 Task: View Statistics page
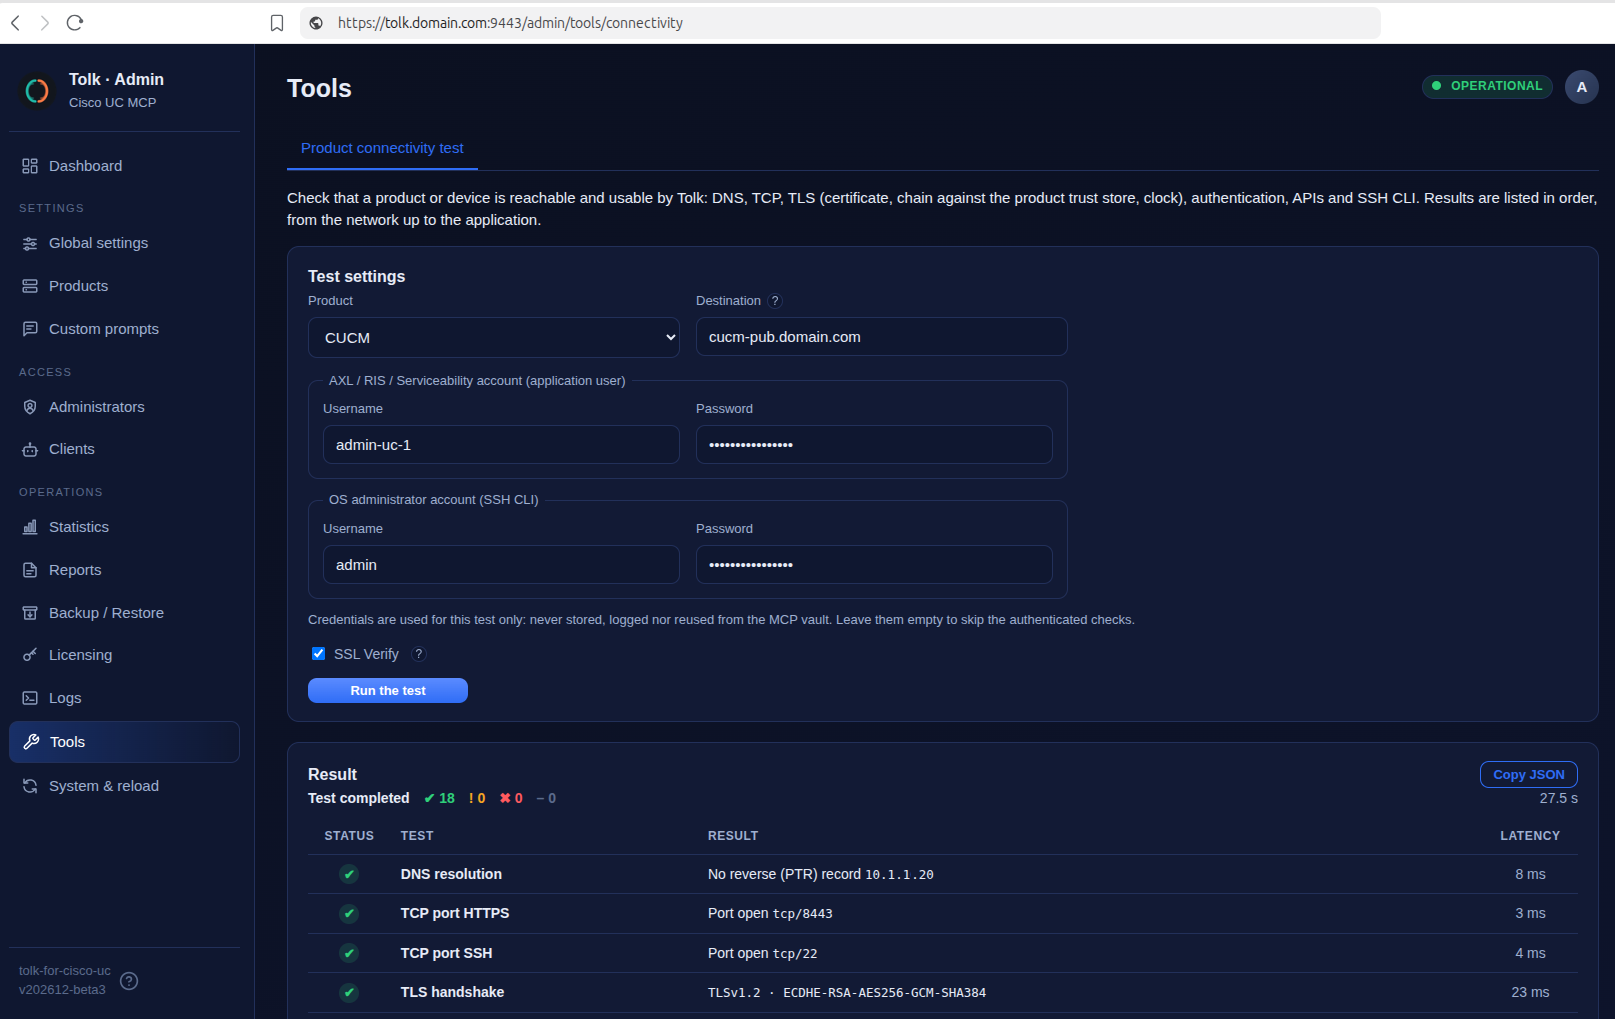click(124, 527)
